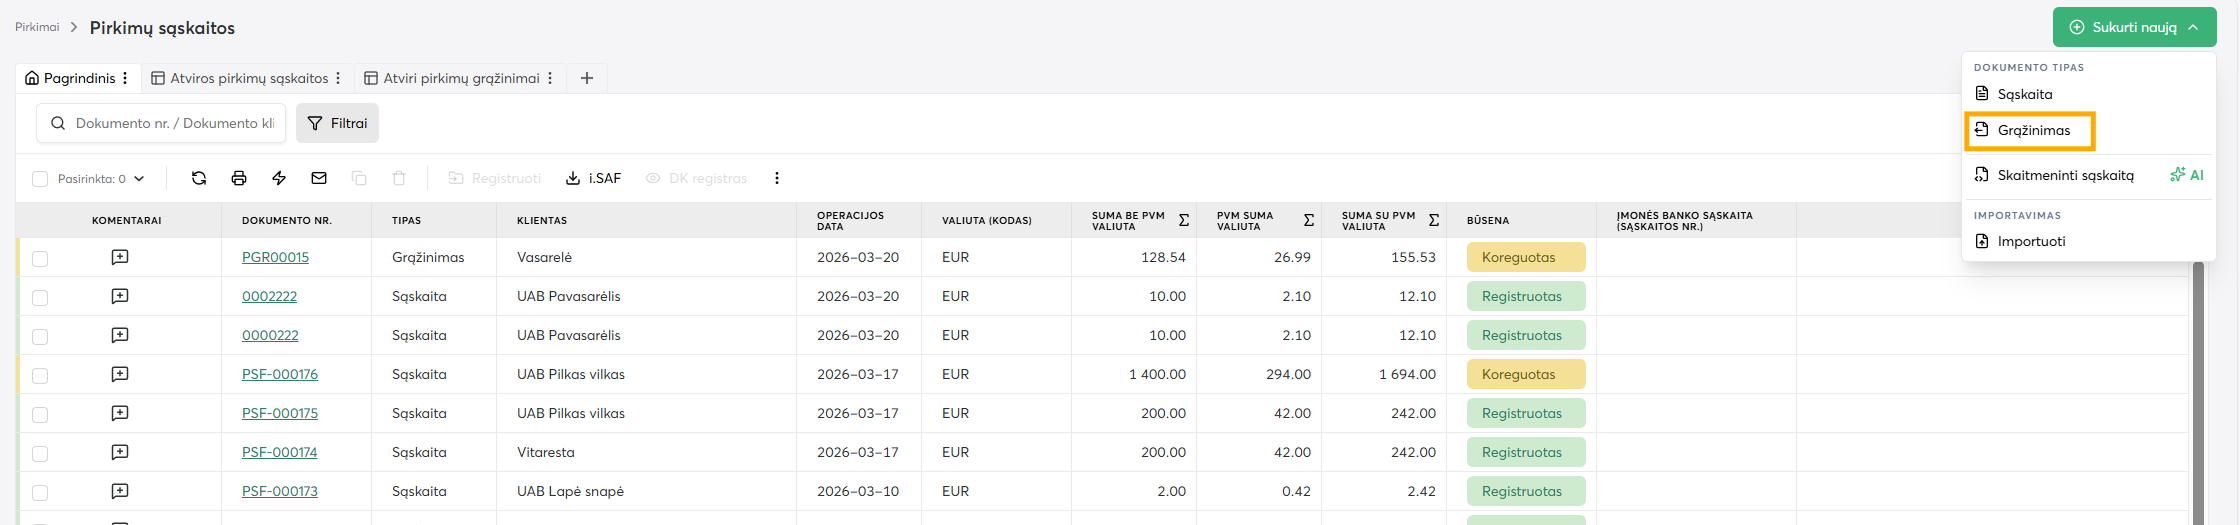2240x525 pixels.
Task: Check the checkbox for row PSF-000176
Action: click(40, 376)
